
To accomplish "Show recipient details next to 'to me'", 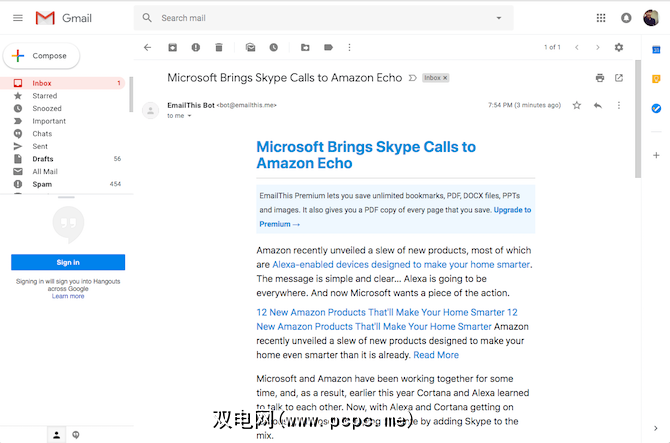I will coord(190,116).
